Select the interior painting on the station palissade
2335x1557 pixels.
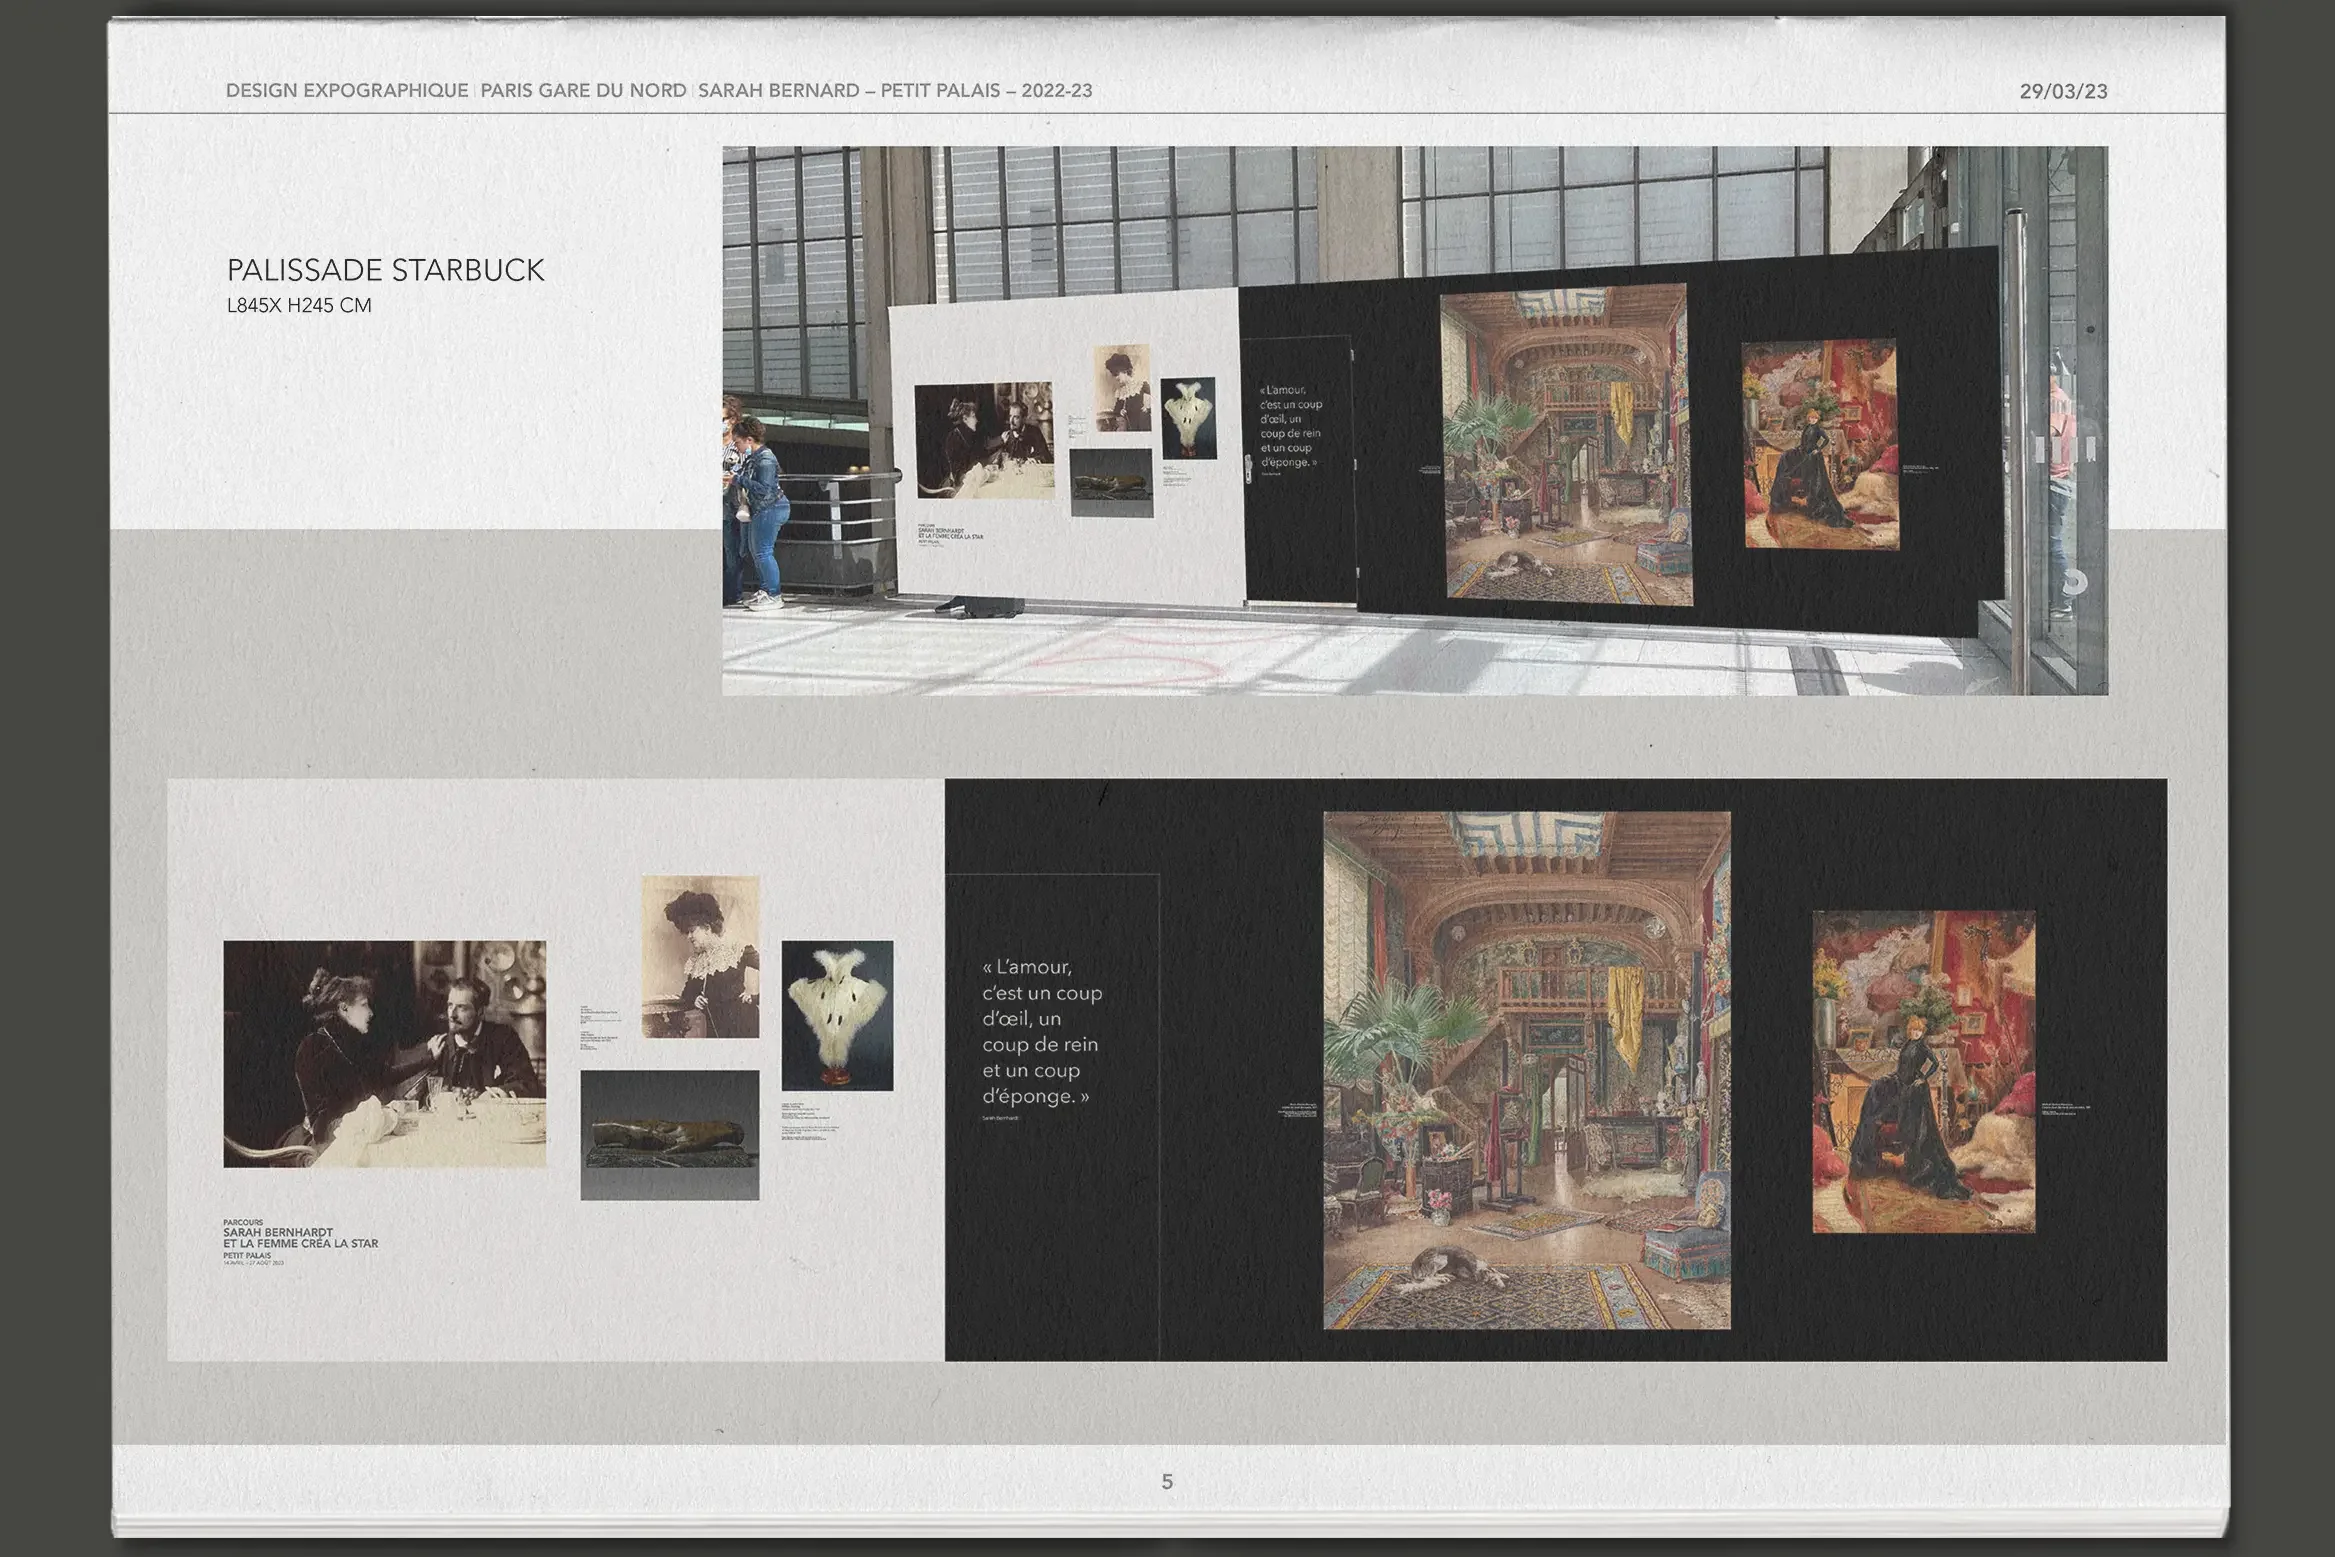click(x=1568, y=444)
